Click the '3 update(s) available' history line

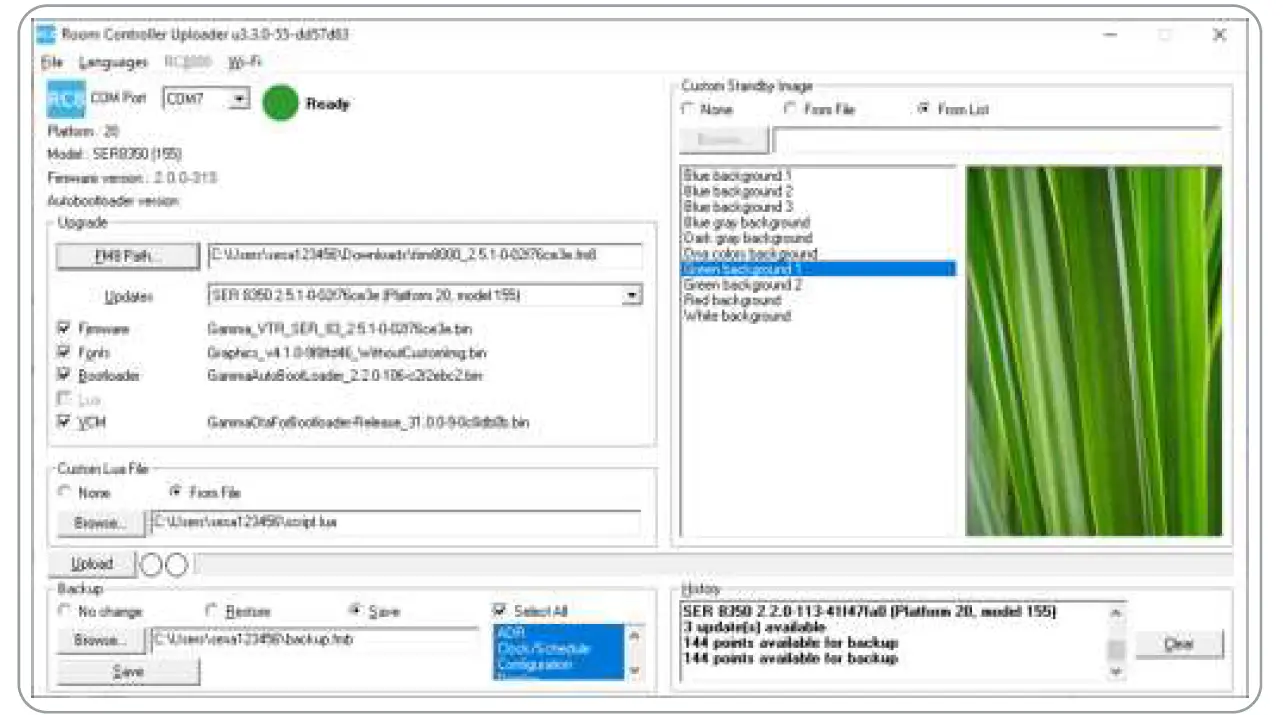coord(753,627)
